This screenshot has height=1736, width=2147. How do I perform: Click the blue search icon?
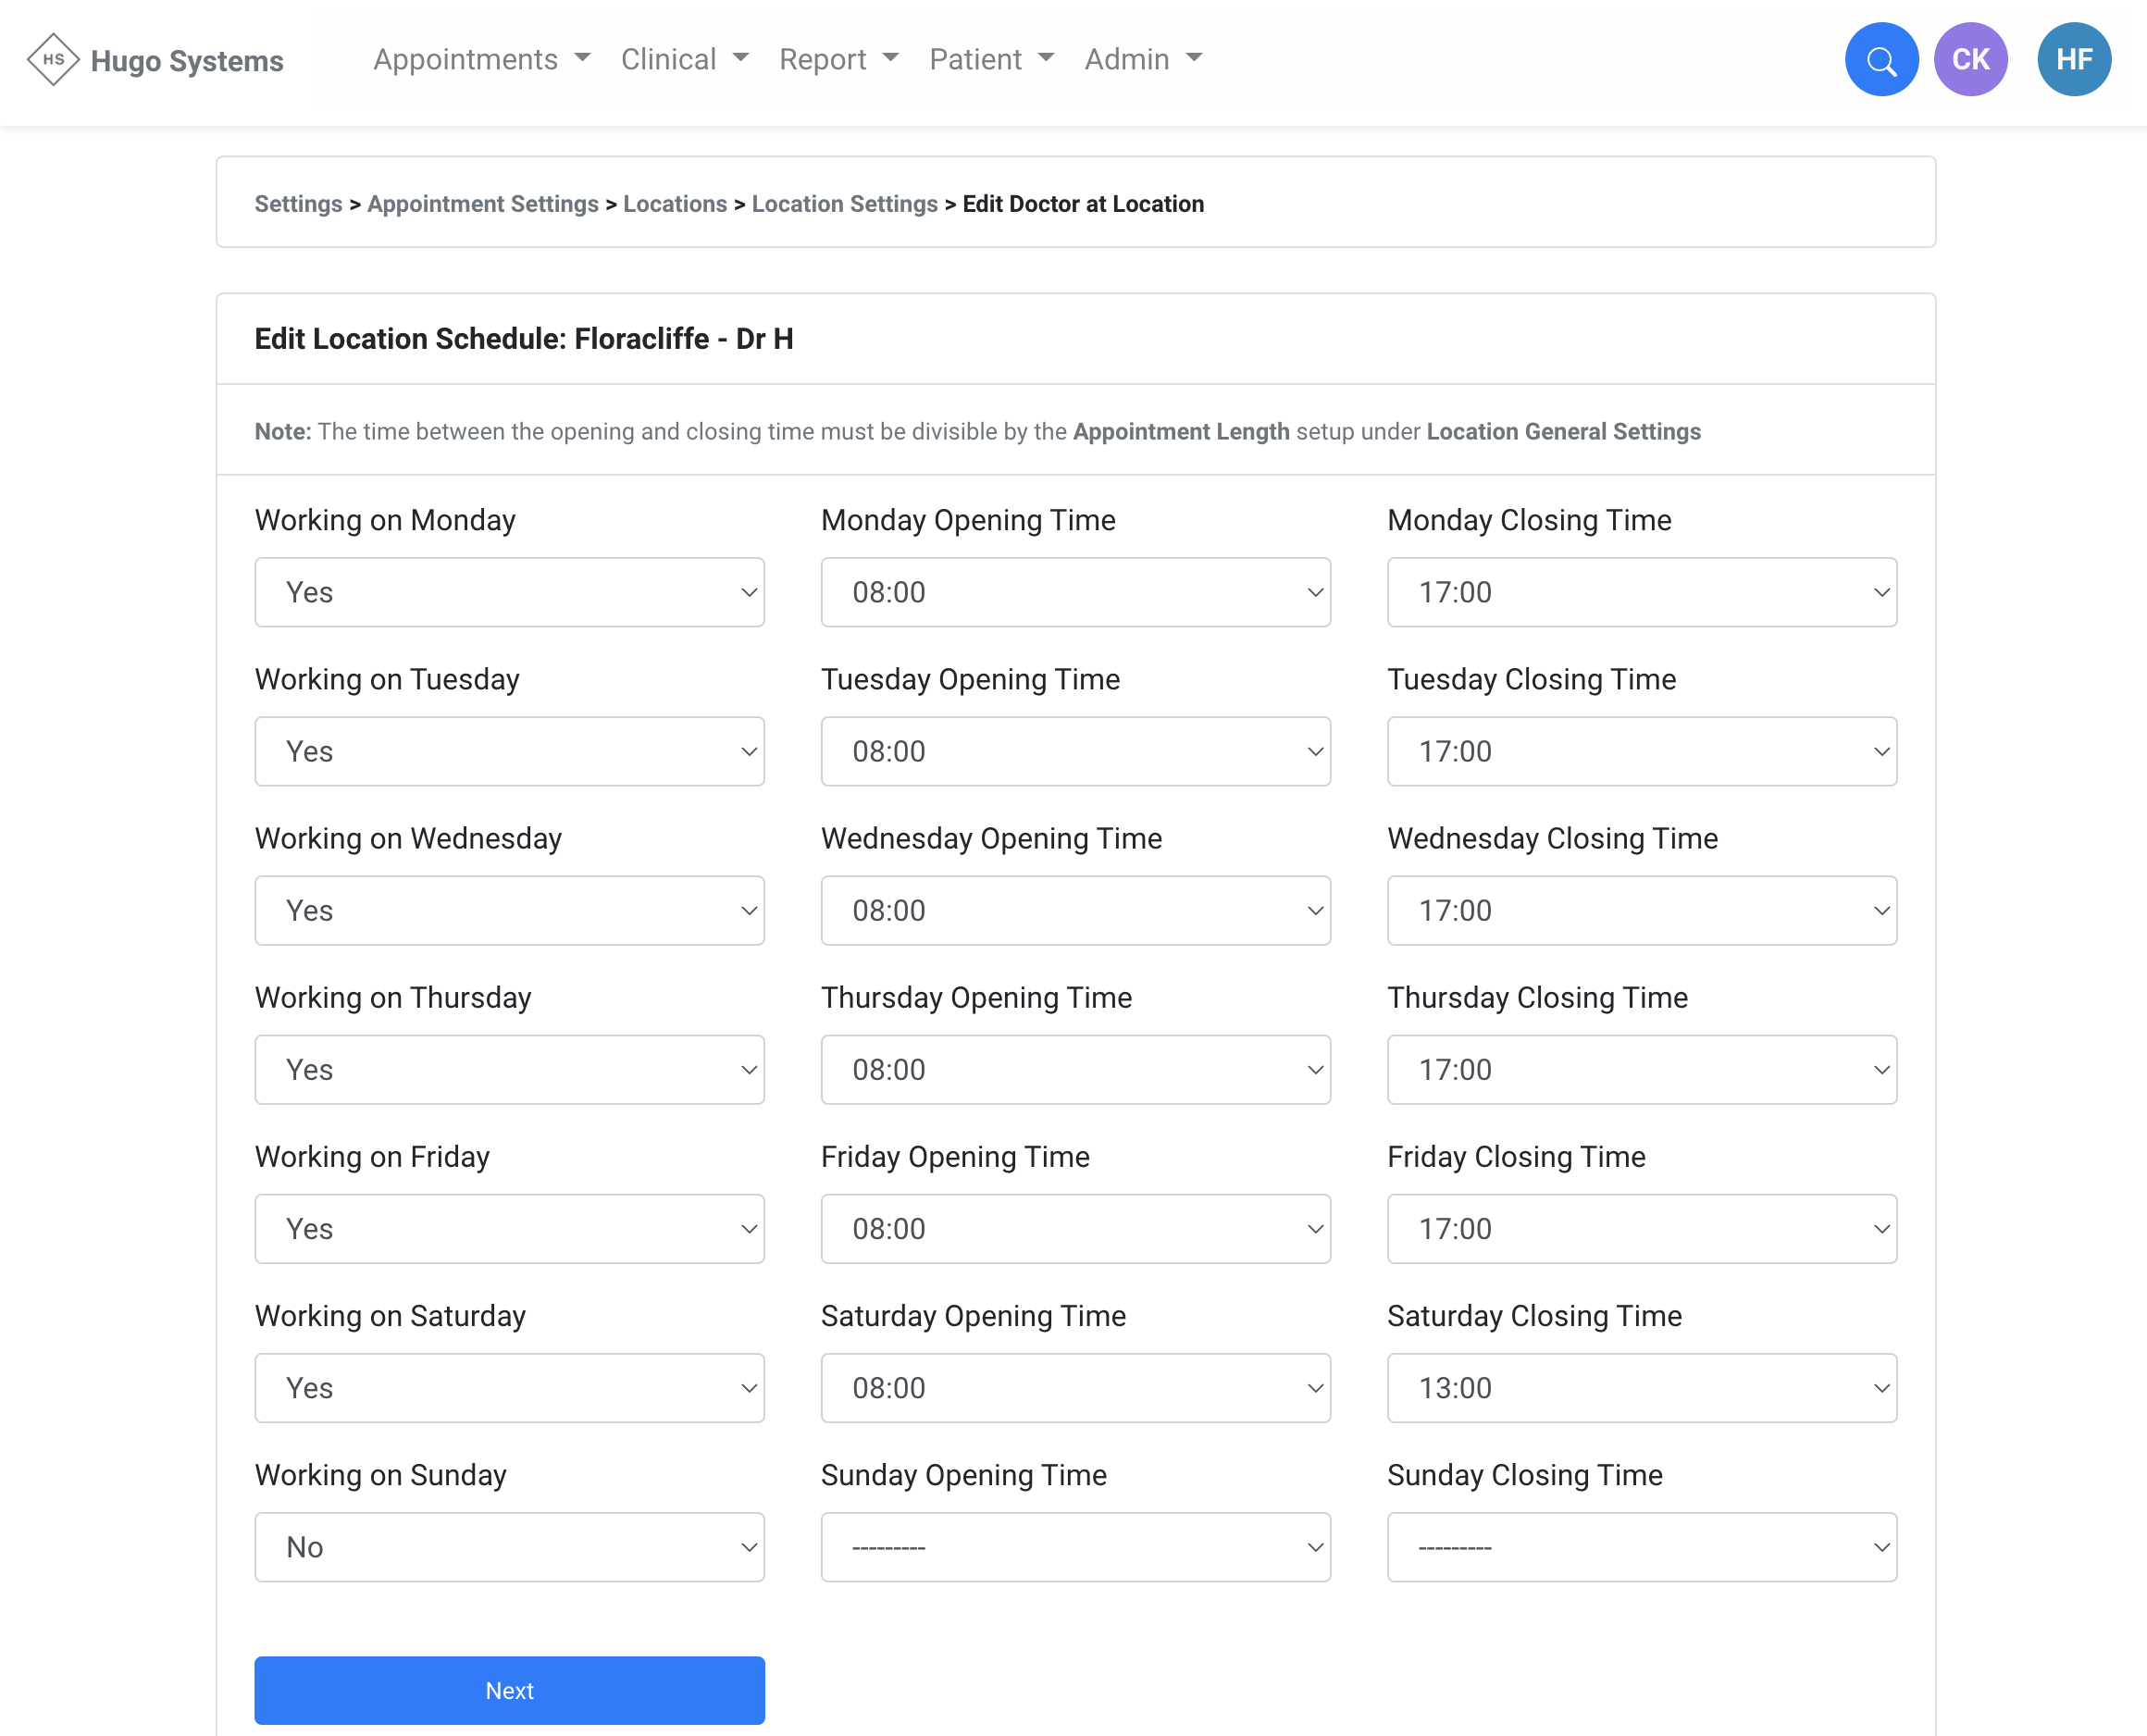pyautogui.click(x=1880, y=60)
